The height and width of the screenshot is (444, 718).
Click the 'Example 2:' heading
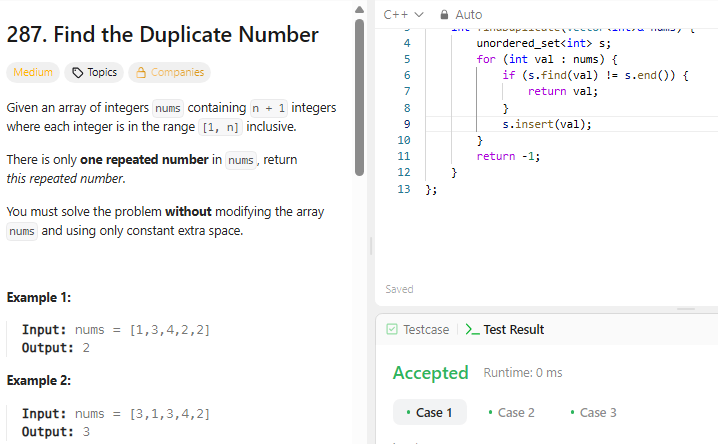pos(38,380)
